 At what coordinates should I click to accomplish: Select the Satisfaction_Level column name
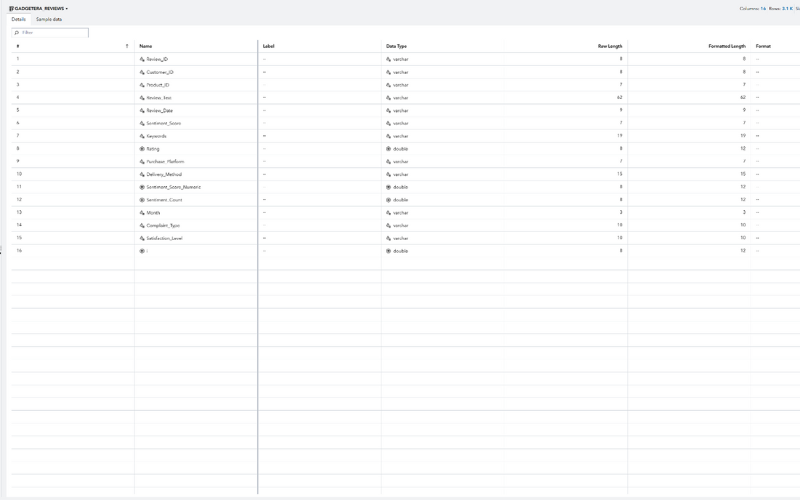click(164, 238)
